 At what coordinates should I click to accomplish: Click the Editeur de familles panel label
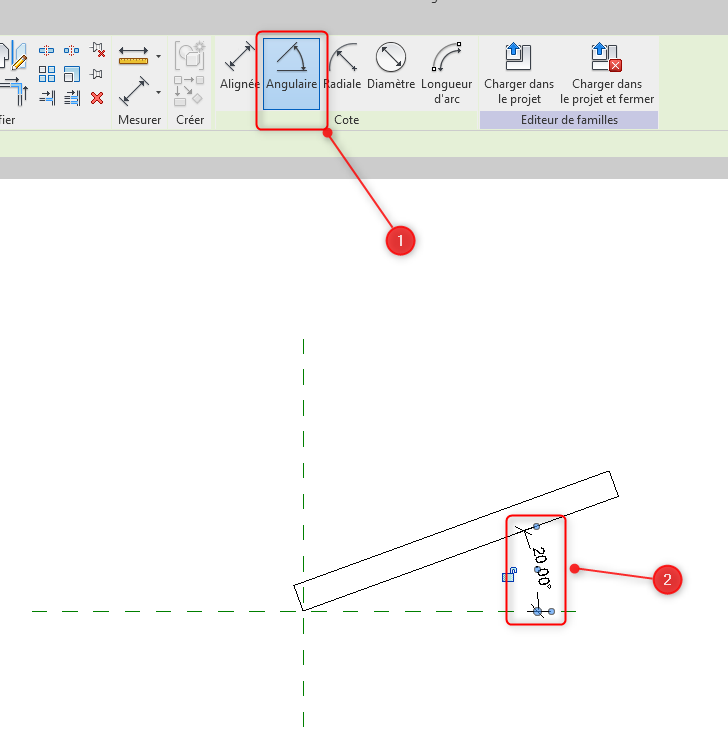click(569, 120)
